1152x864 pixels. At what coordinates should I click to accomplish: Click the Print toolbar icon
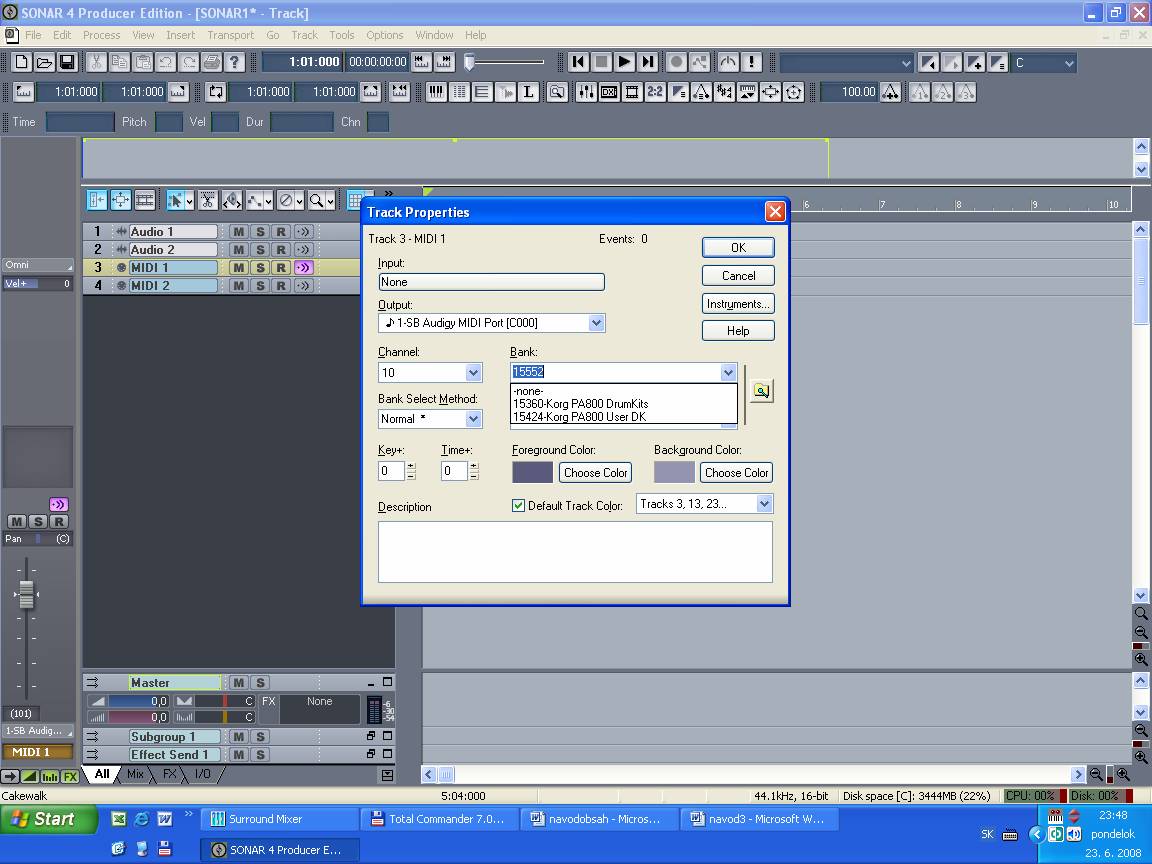pos(212,62)
